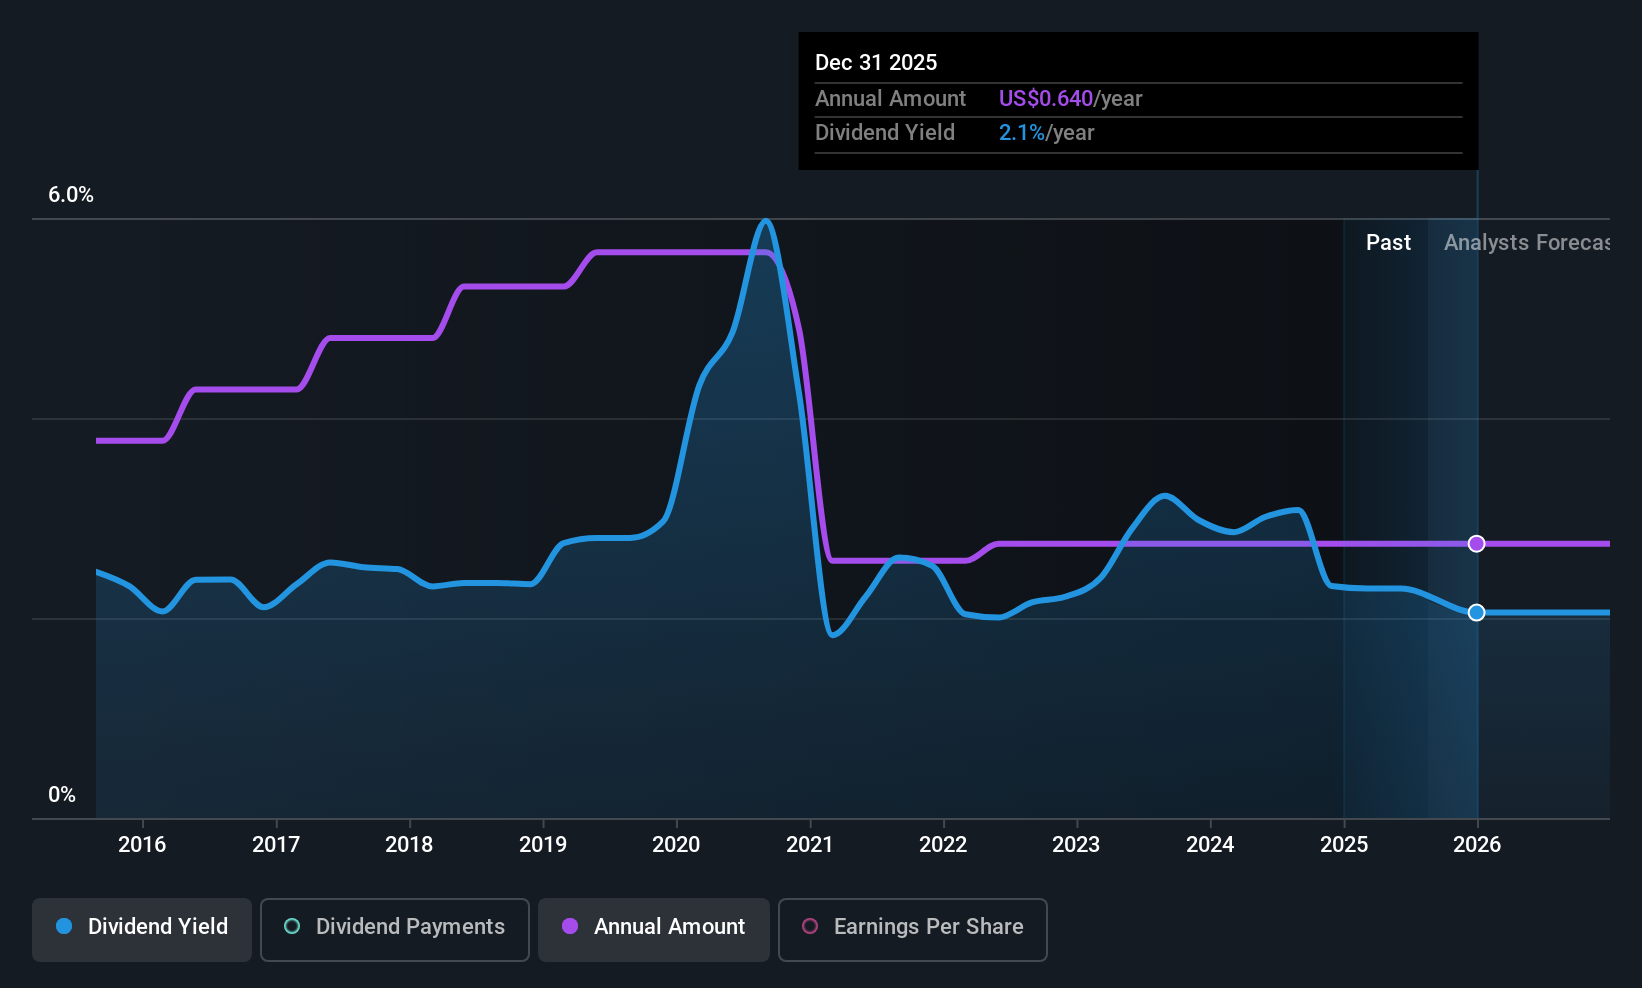Click the 2026 label on the x-axis
The height and width of the screenshot is (988, 1642).
point(1477,845)
